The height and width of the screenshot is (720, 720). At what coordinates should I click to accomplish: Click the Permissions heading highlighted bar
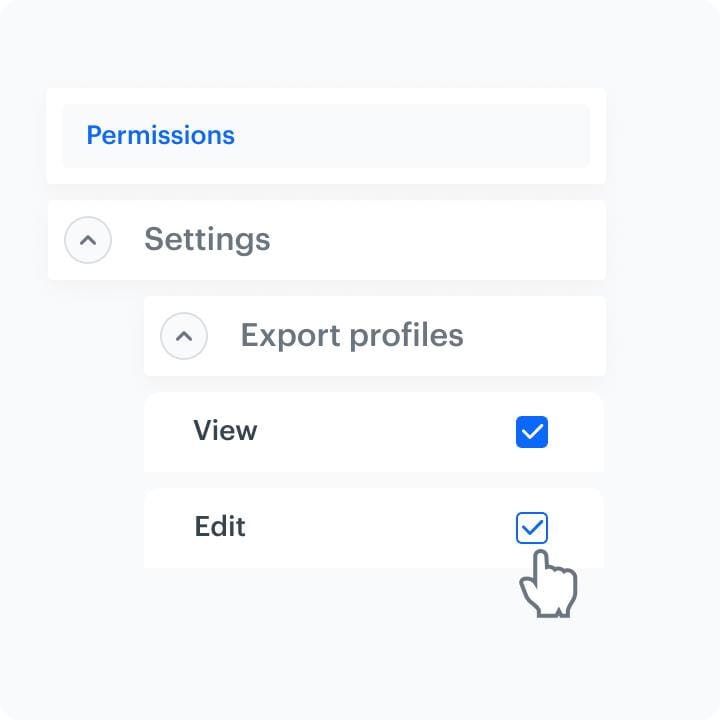(x=400, y=135)
